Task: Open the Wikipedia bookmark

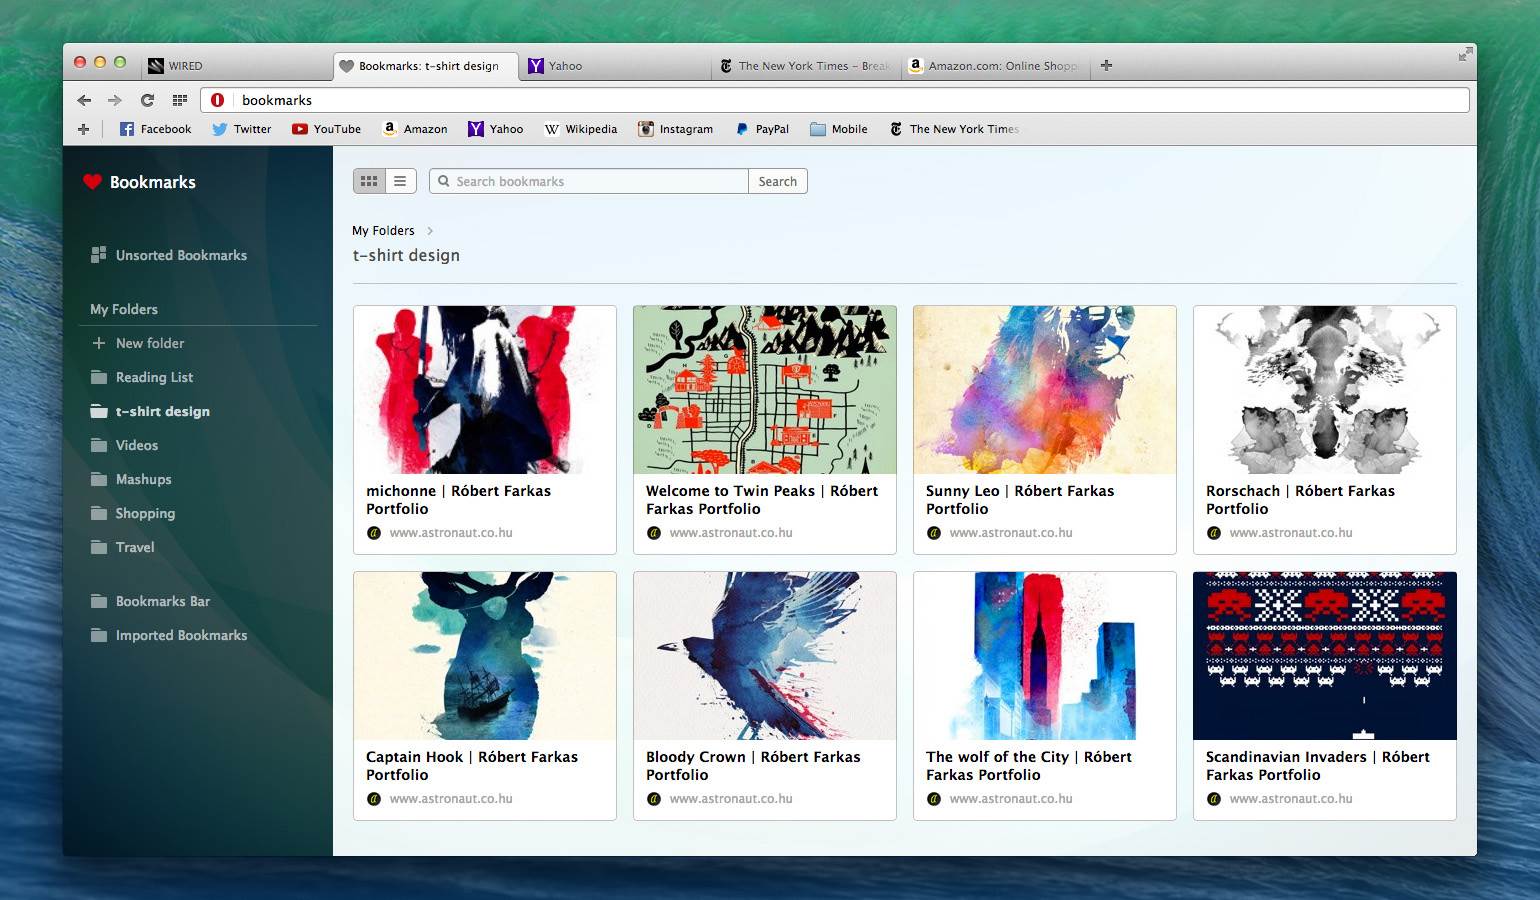Action: click(x=580, y=129)
